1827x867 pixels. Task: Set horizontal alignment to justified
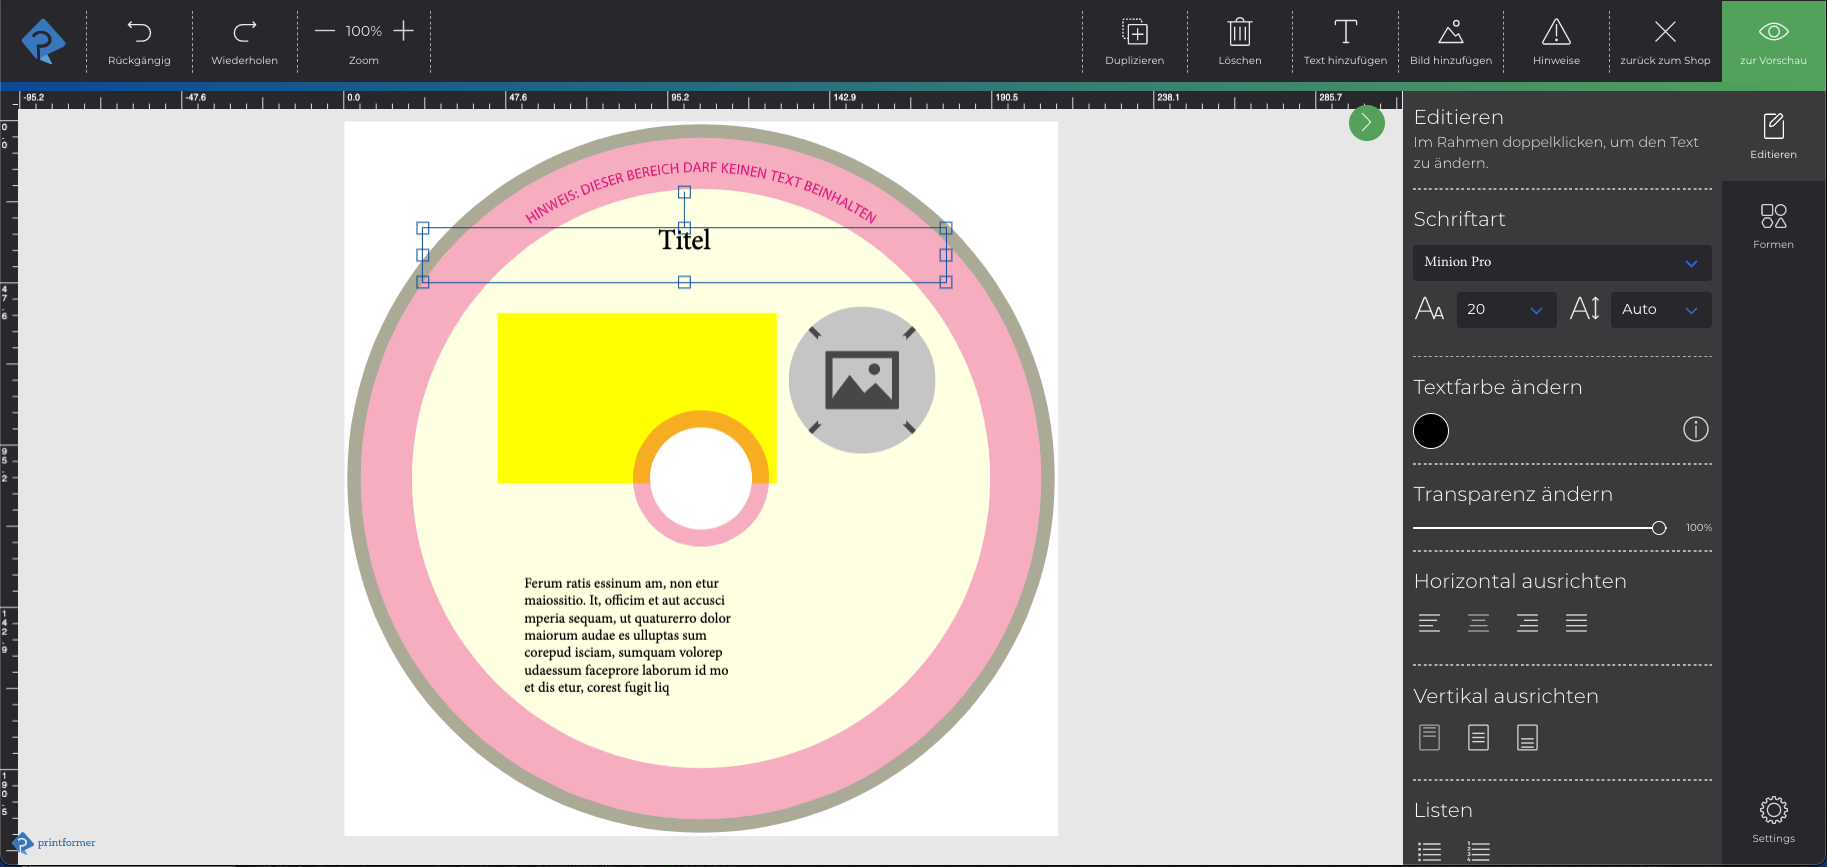pos(1576,624)
